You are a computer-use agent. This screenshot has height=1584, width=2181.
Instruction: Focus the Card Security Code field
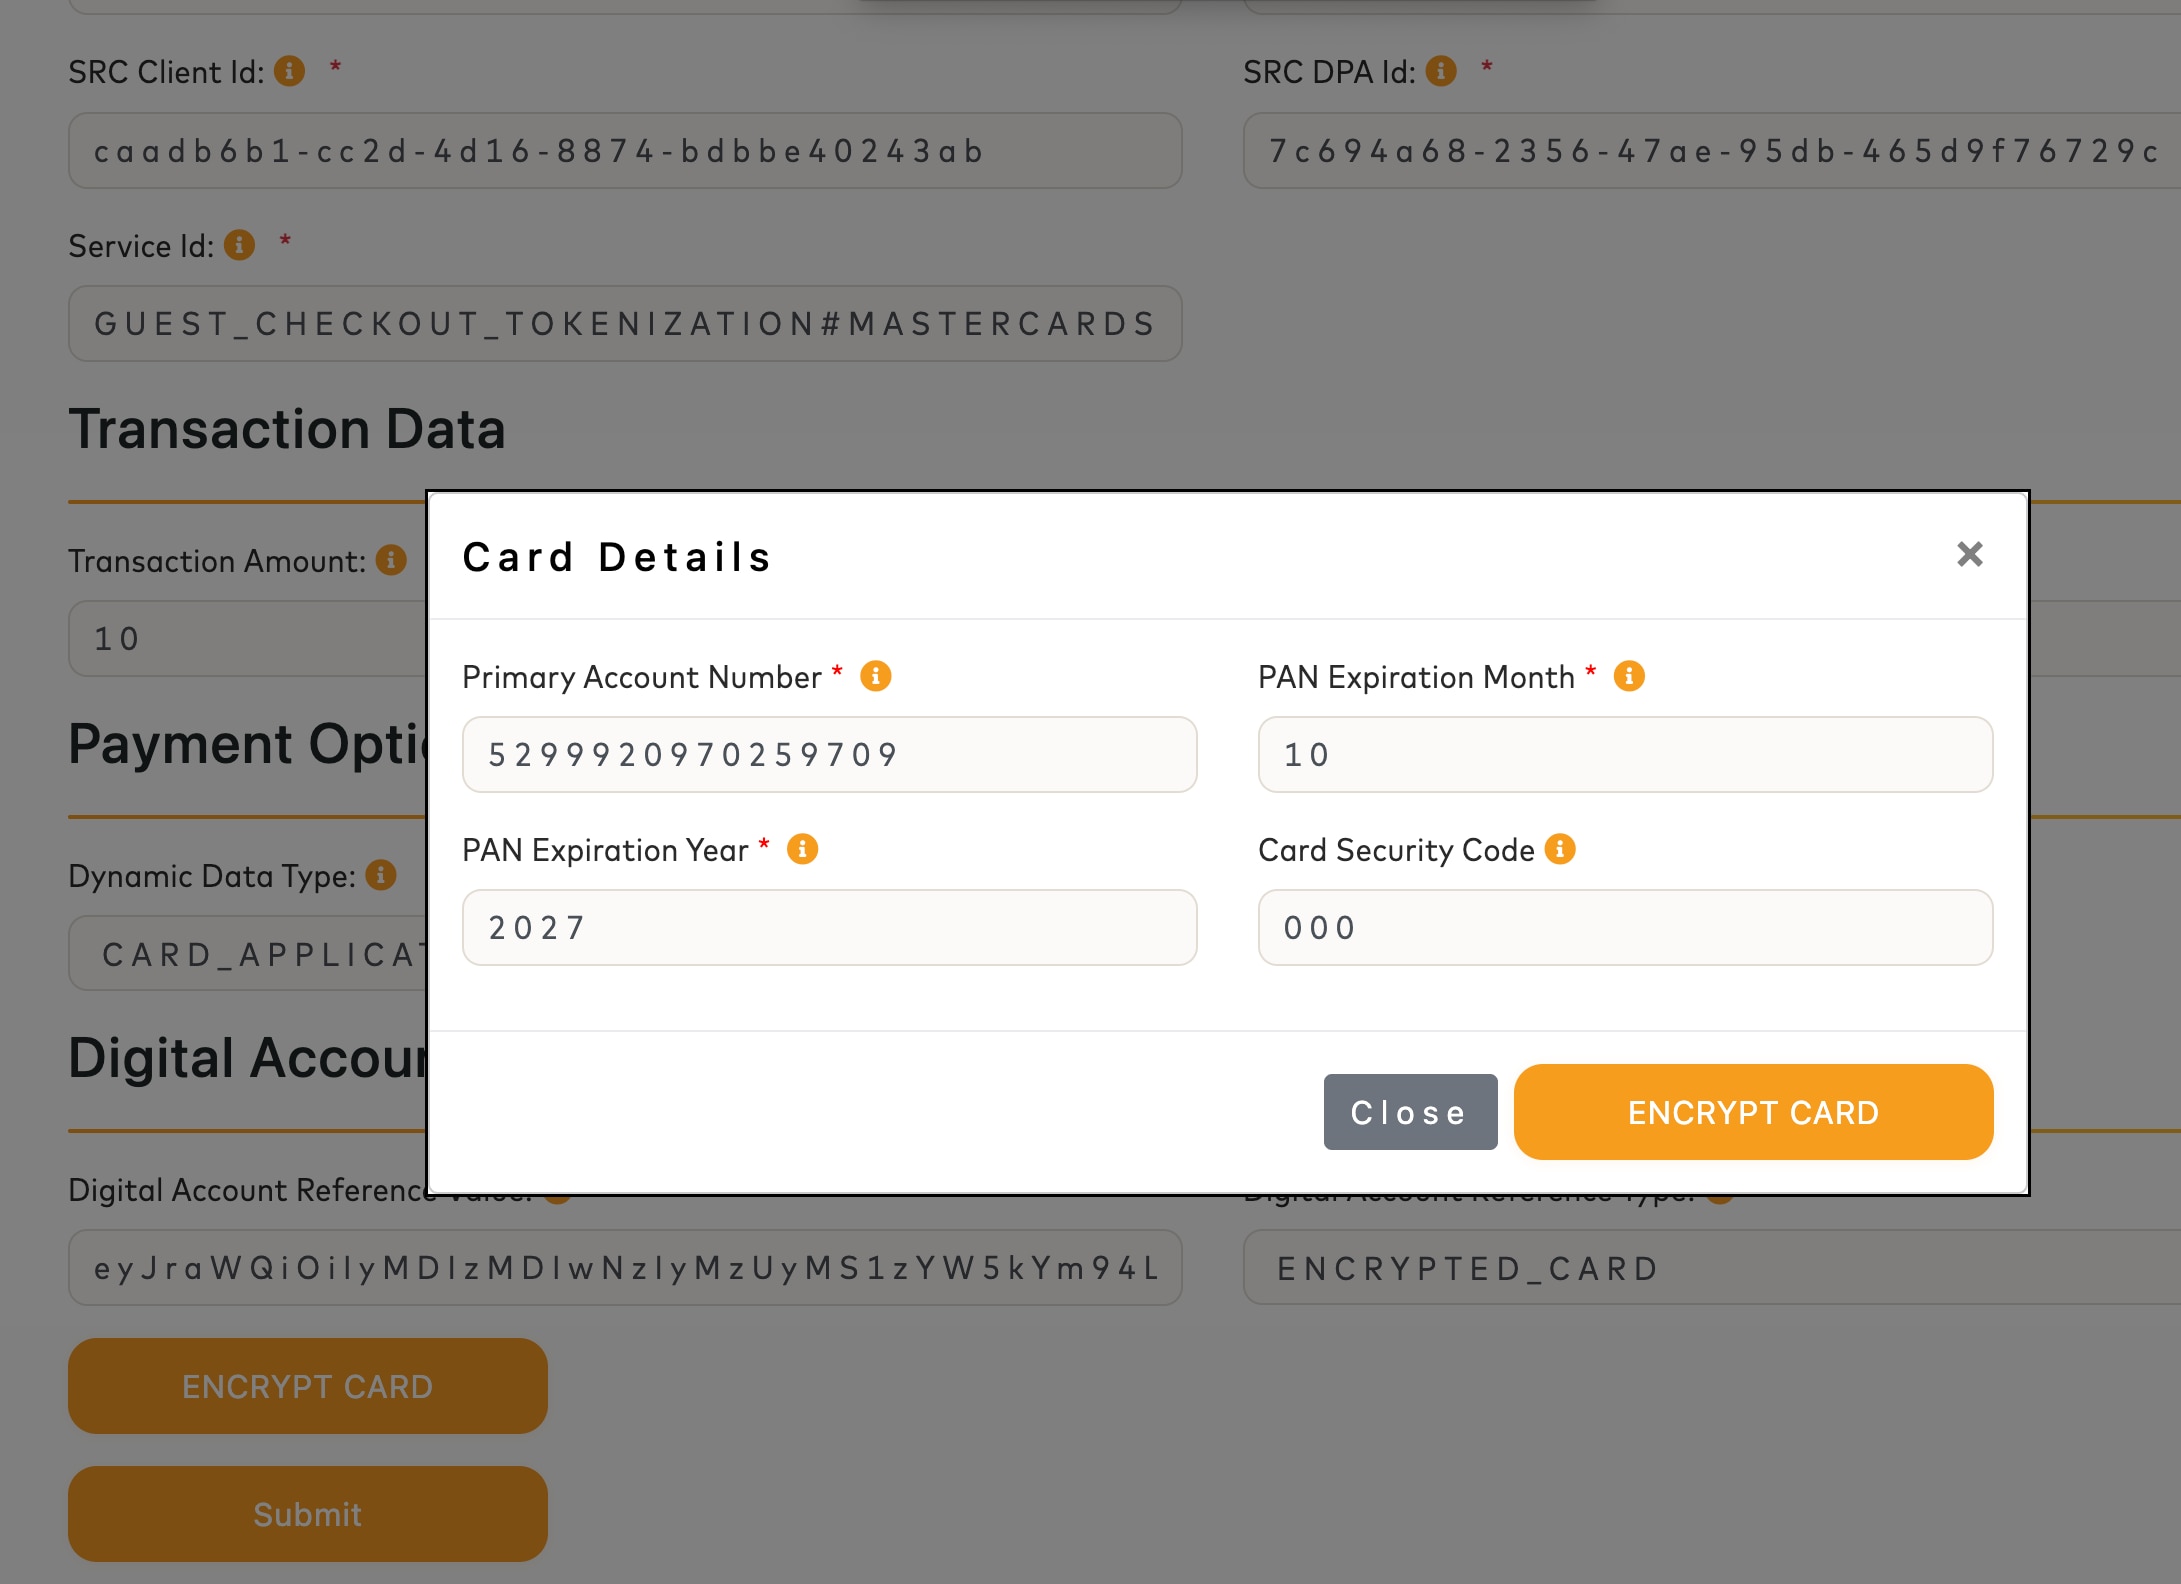[x=1625, y=927]
